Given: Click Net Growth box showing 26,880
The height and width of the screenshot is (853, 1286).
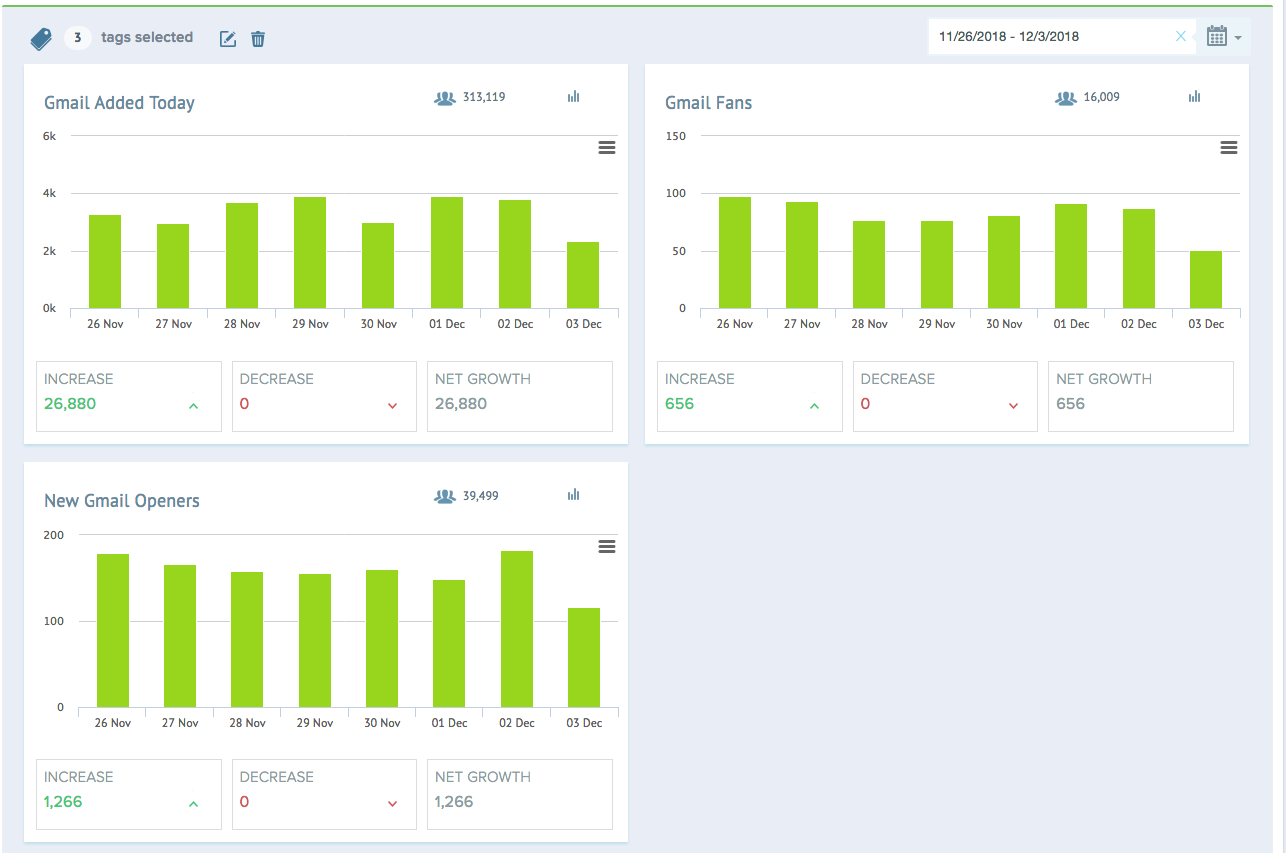Looking at the screenshot, I should click(520, 396).
